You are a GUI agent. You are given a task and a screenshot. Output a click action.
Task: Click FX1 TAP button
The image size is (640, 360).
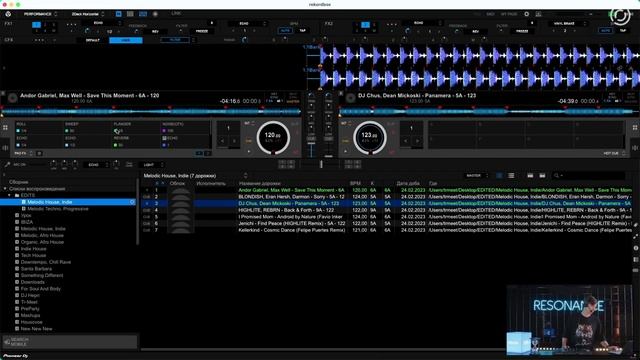click(x=302, y=30)
